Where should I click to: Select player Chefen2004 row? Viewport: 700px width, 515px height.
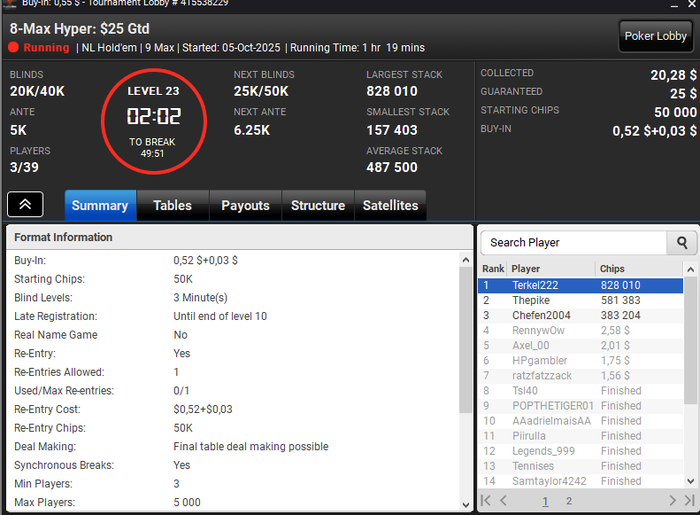pos(581,316)
